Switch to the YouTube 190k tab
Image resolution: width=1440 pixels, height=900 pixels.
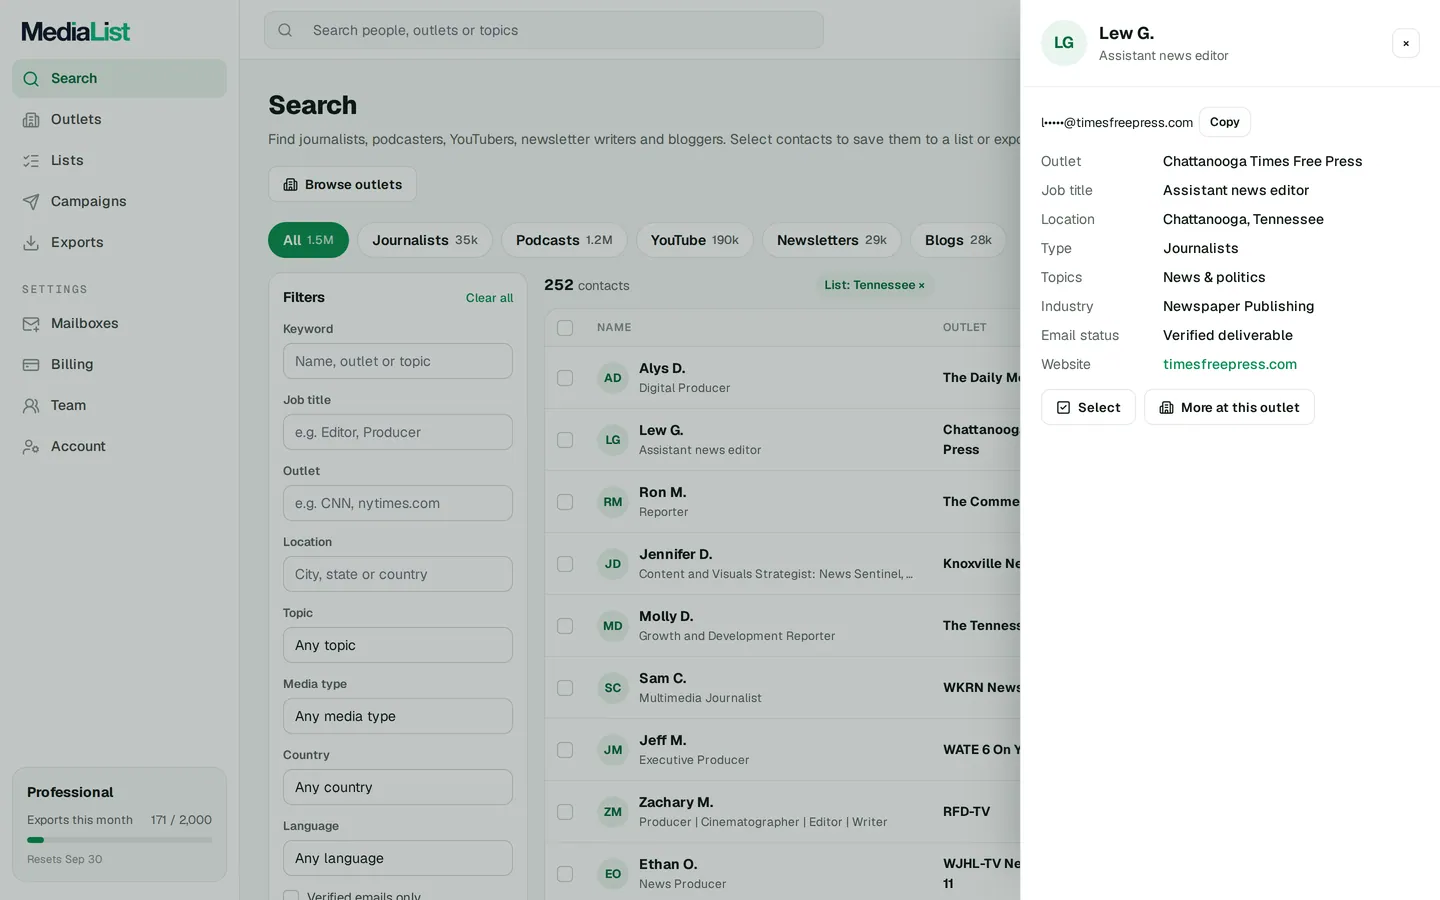point(695,240)
